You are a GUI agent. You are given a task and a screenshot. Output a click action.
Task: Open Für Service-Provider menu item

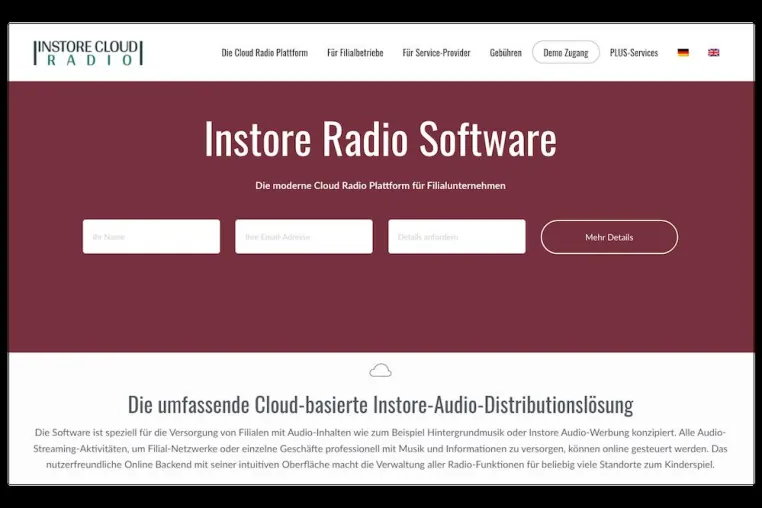pos(436,53)
